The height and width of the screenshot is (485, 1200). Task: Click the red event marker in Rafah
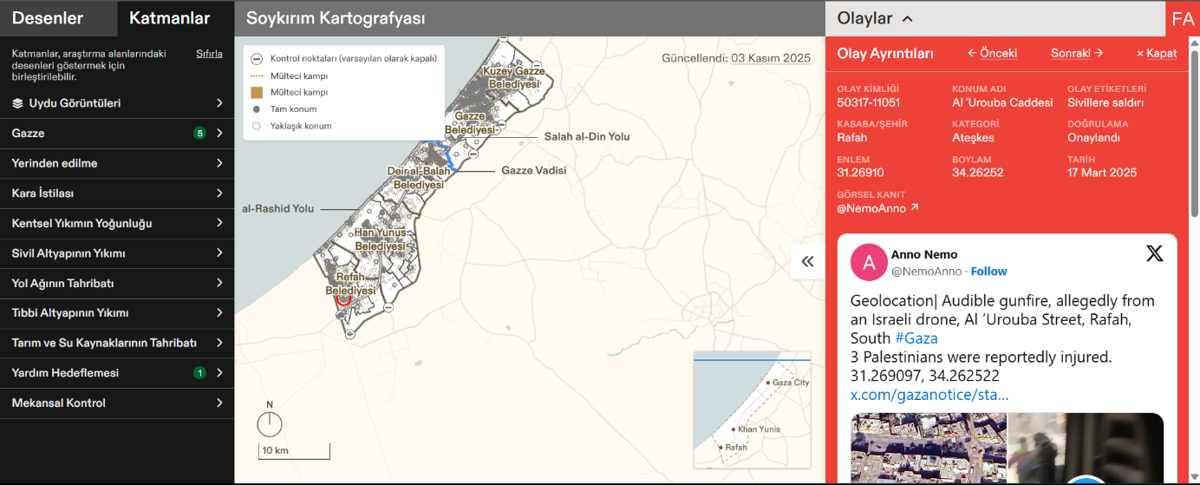[x=343, y=299]
